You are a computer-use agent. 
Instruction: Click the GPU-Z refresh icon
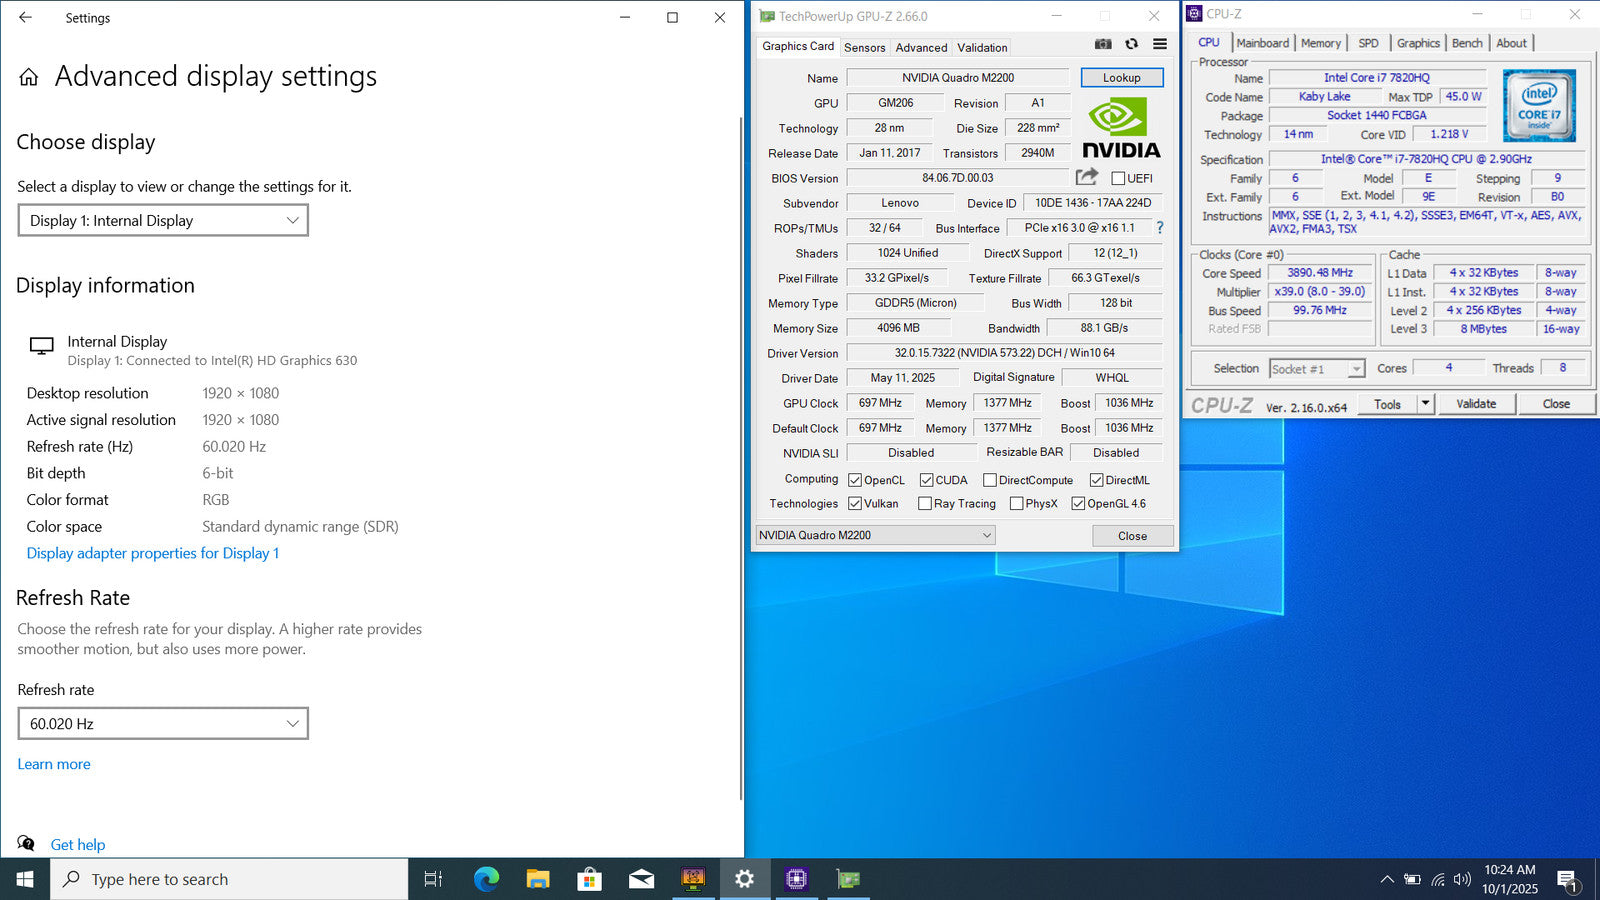1131,44
